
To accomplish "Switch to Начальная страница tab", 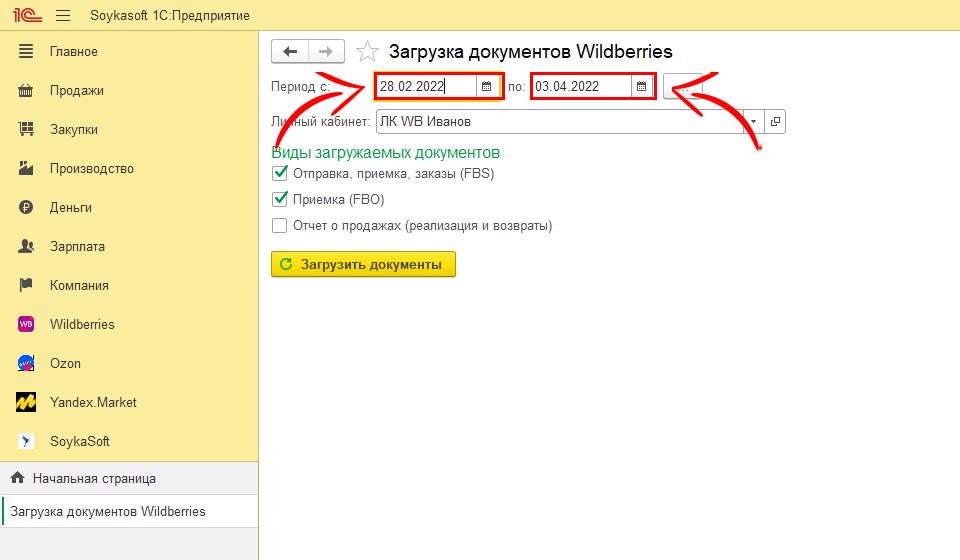I will pyautogui.click(x=93, y=478).
